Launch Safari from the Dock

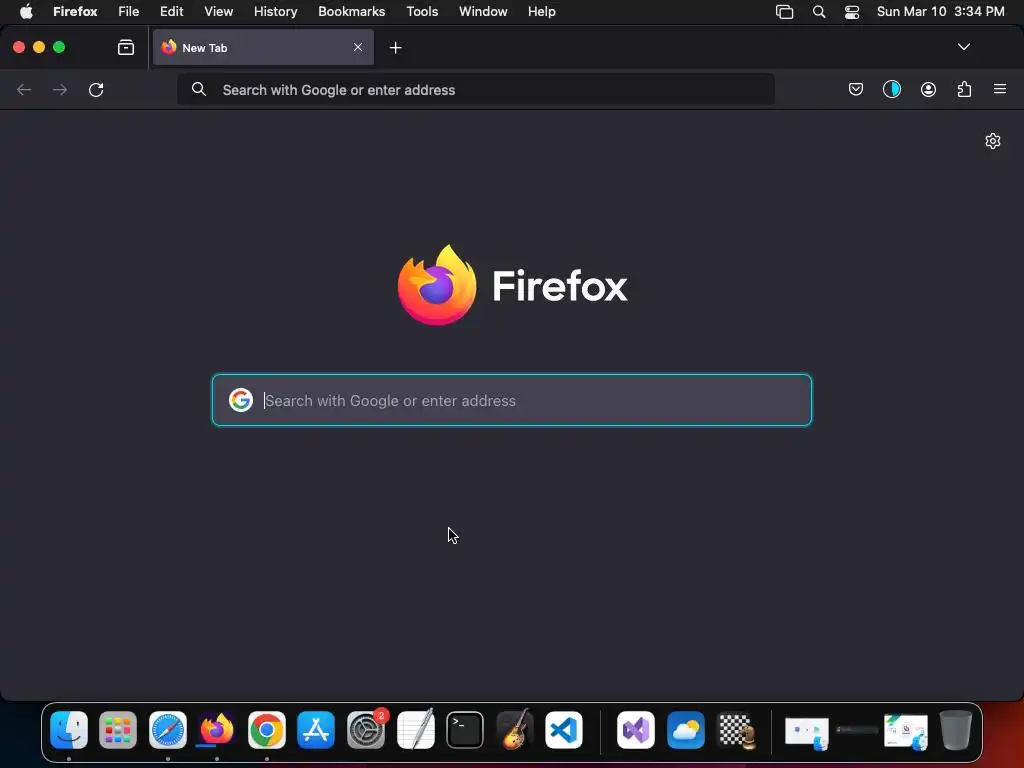tap(168, 729)
